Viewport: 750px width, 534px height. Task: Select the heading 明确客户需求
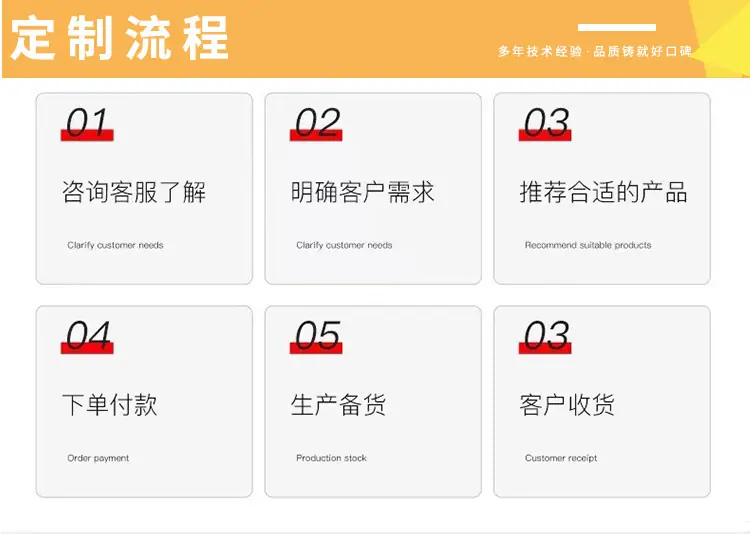coord(363,192)
